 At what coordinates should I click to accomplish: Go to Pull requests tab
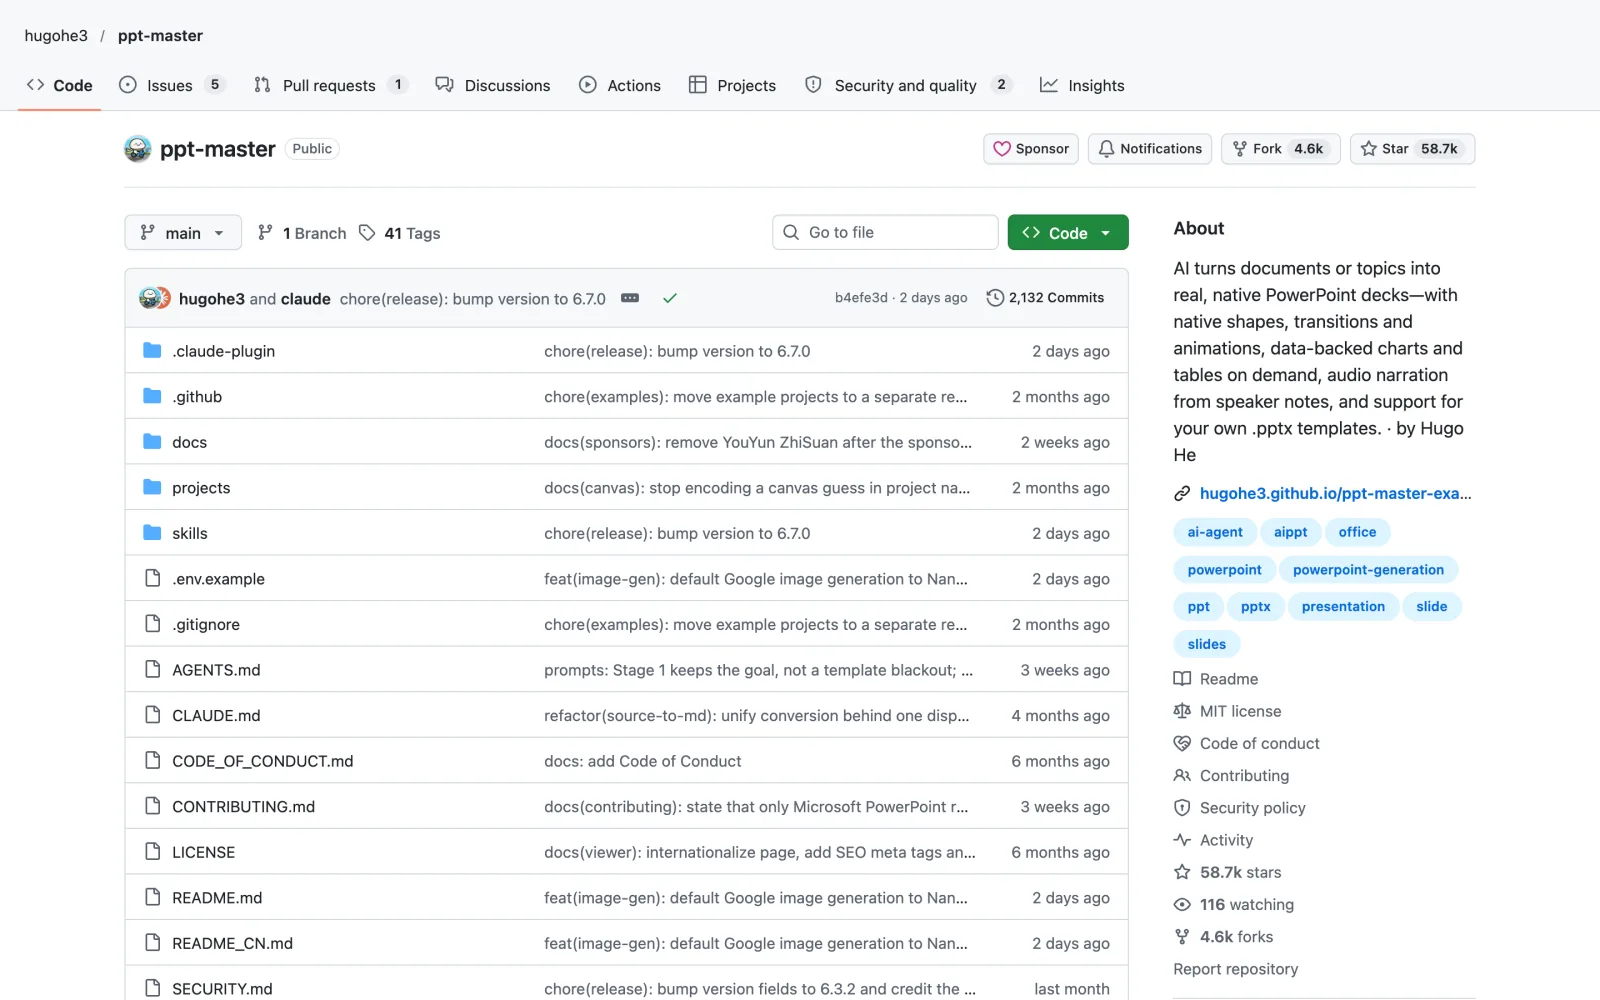pos(331,85)
